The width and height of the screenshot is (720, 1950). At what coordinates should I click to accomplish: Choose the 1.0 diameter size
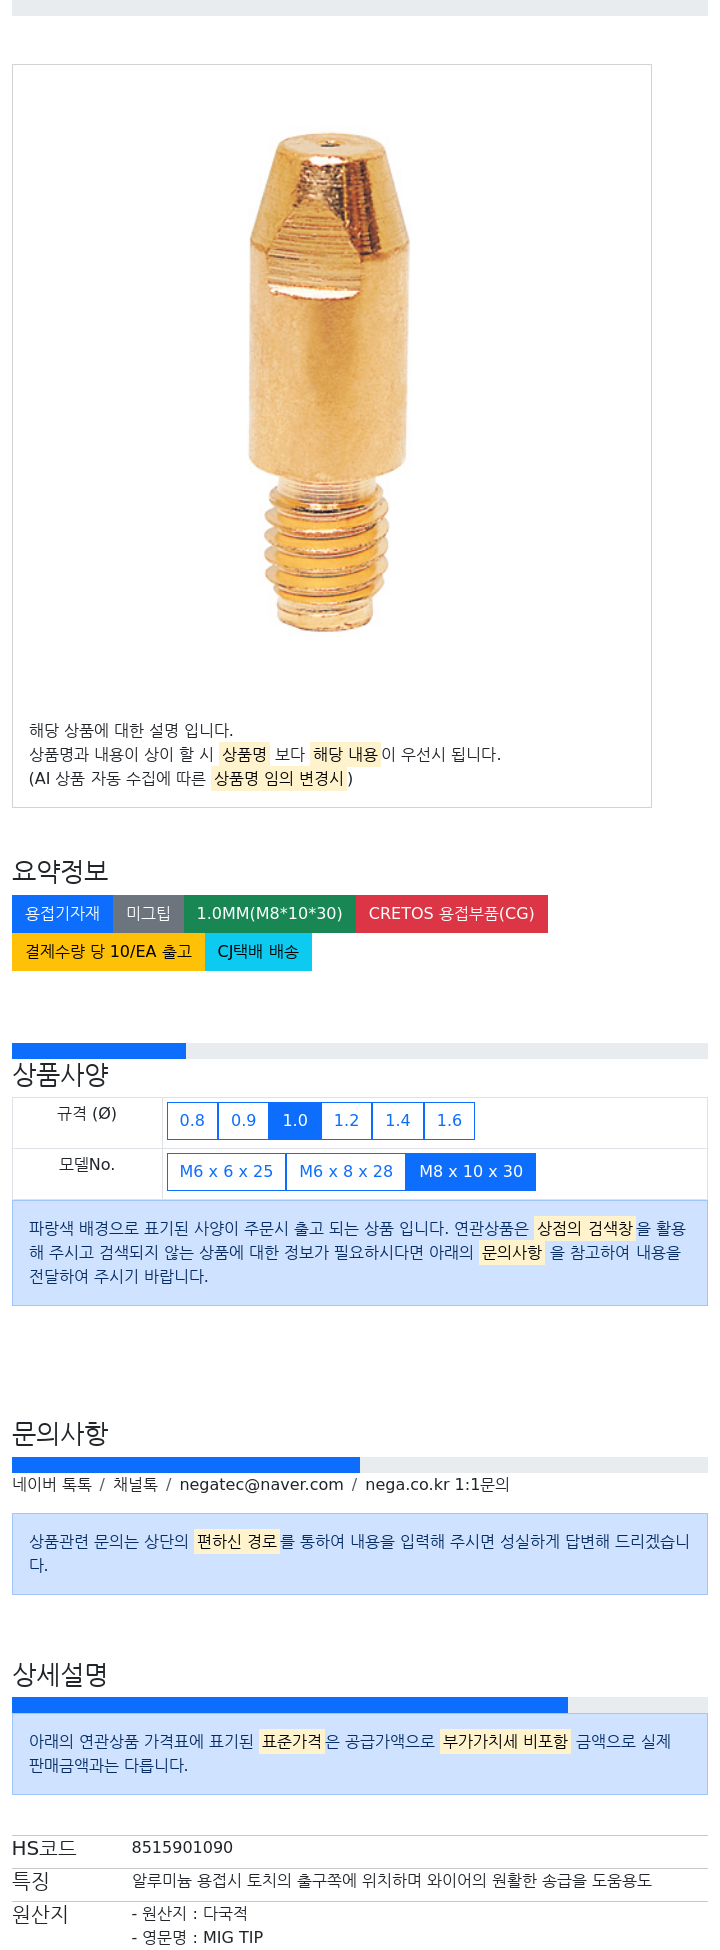pyautogui.click(x=295, y=1121)
